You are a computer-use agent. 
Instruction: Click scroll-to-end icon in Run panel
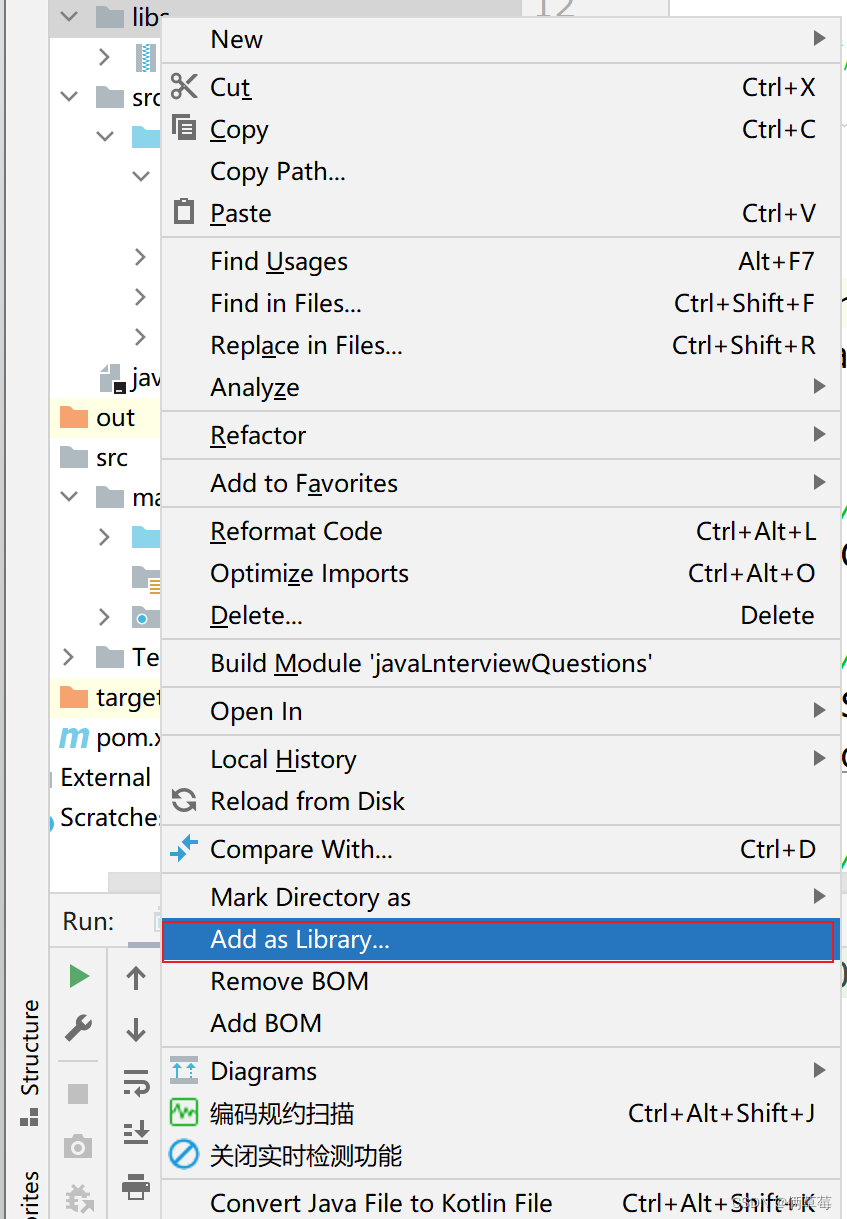[x=136, y=1133]
